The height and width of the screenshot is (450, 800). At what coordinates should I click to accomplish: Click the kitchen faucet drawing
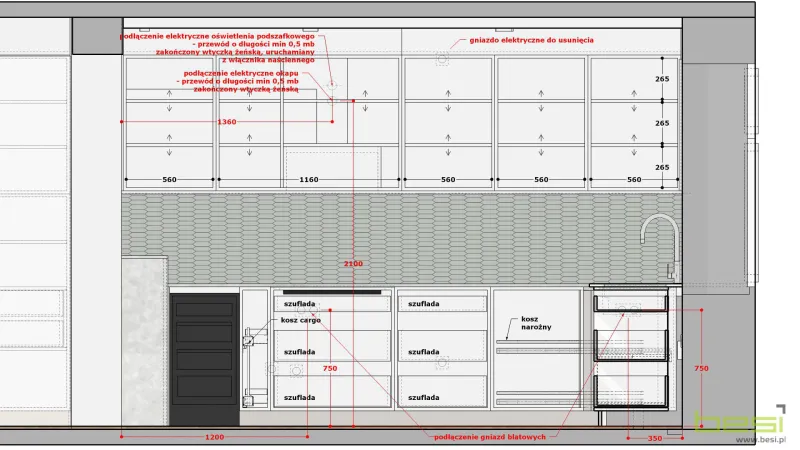click(661, 247)
